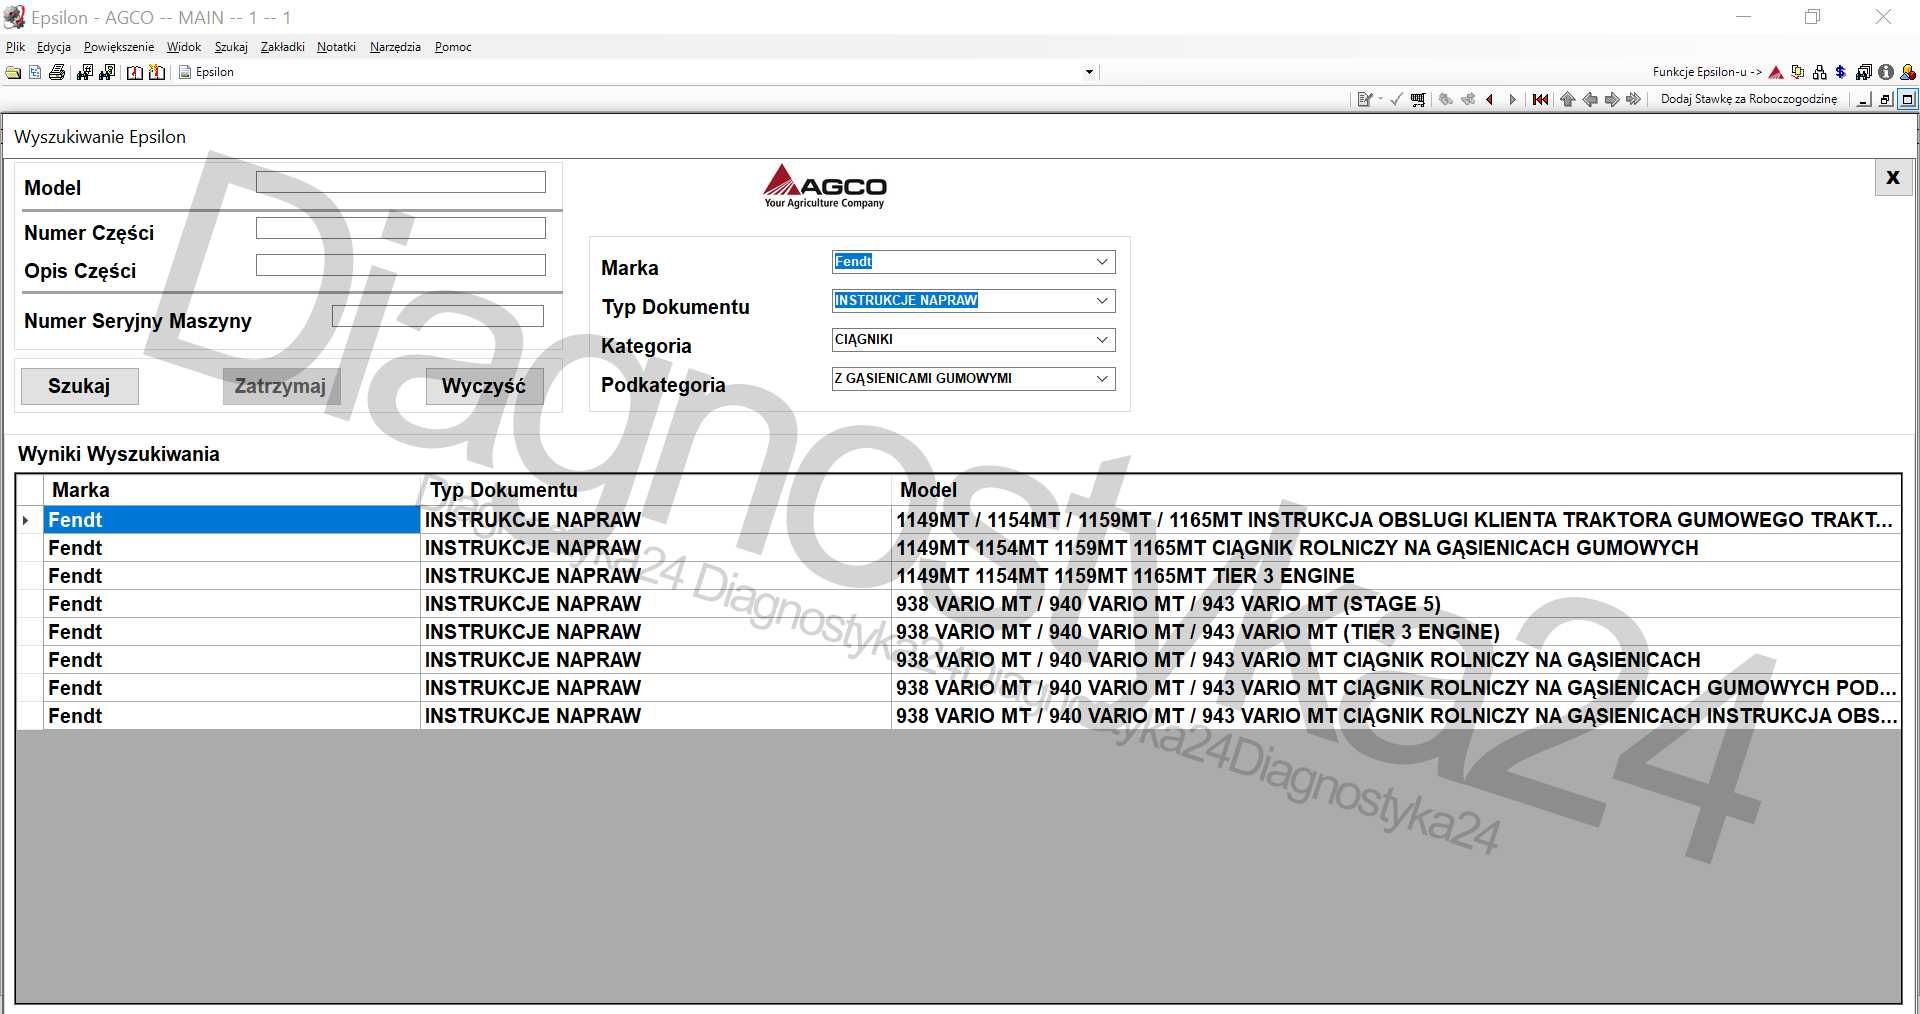Image resolution: width=1920 pixels, height=1014 pixels.
Task: Click the user profile function icon
Action: coord(1908,72)
